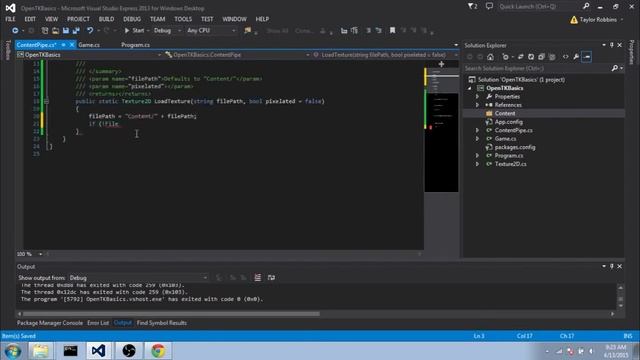Open the TEST menu
640x360 pixels.
(207, 19)
